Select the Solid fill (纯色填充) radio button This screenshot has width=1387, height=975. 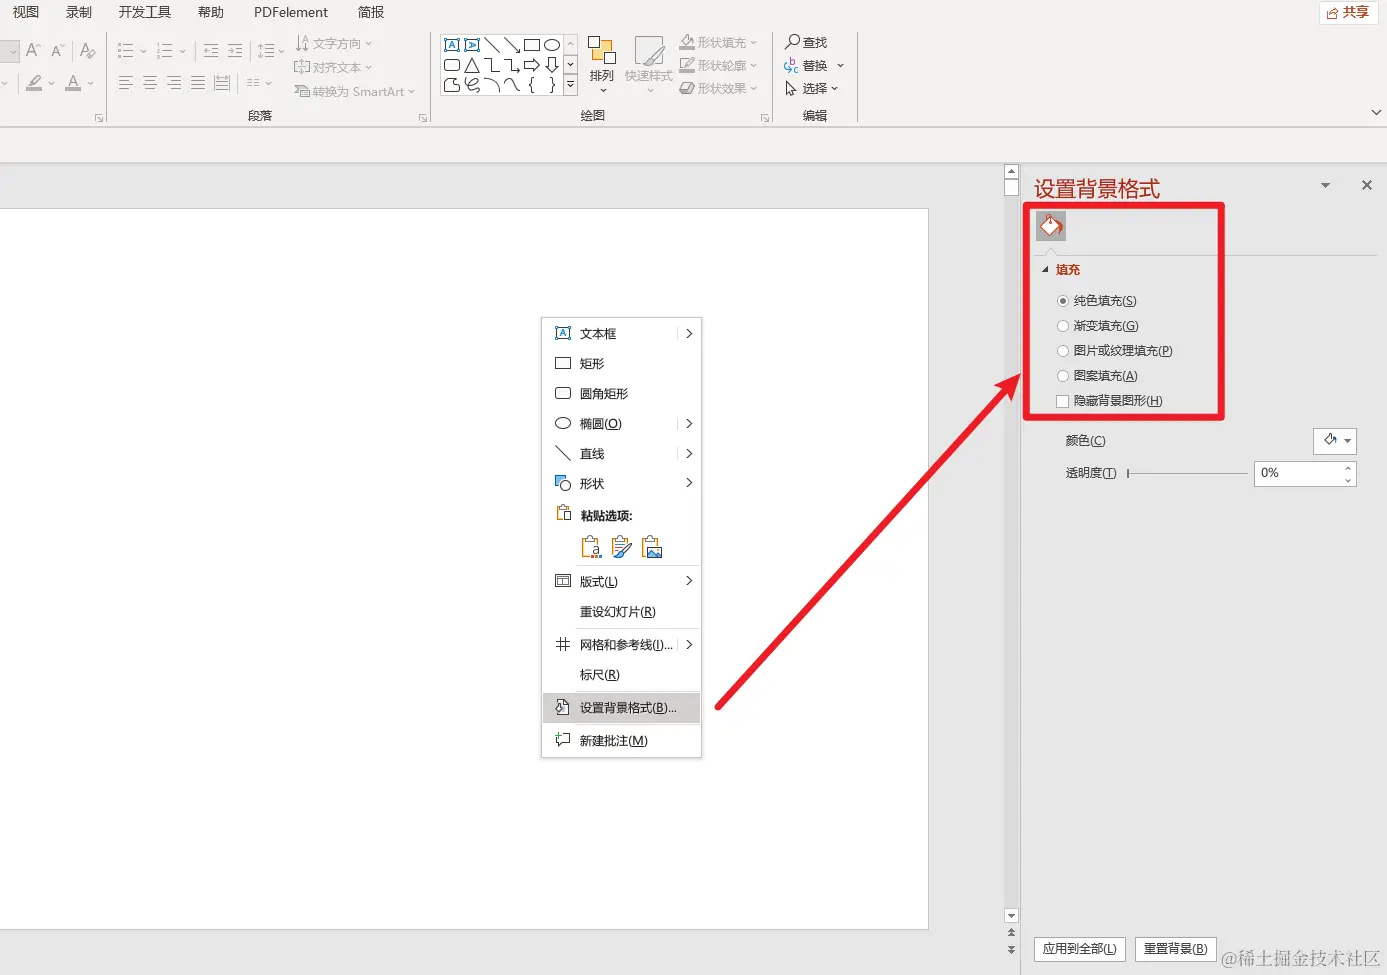[1063, 301]
